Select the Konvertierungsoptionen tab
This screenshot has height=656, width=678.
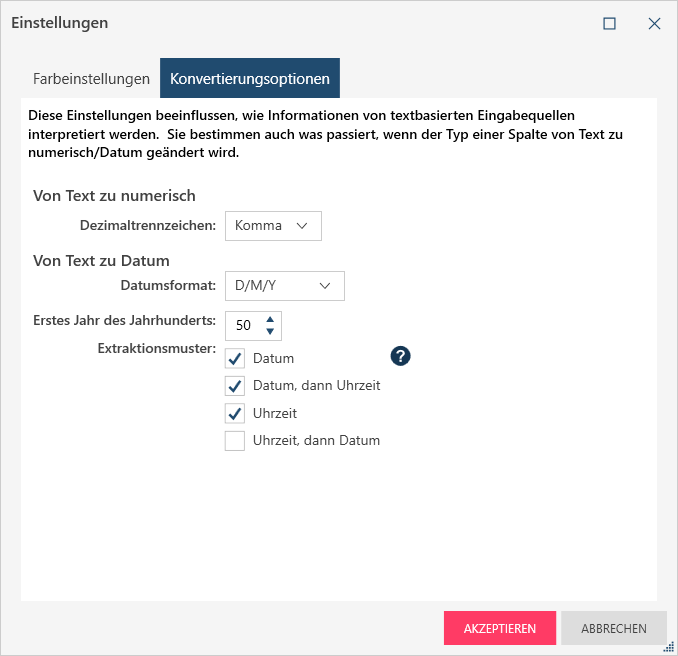click(250, 78)
